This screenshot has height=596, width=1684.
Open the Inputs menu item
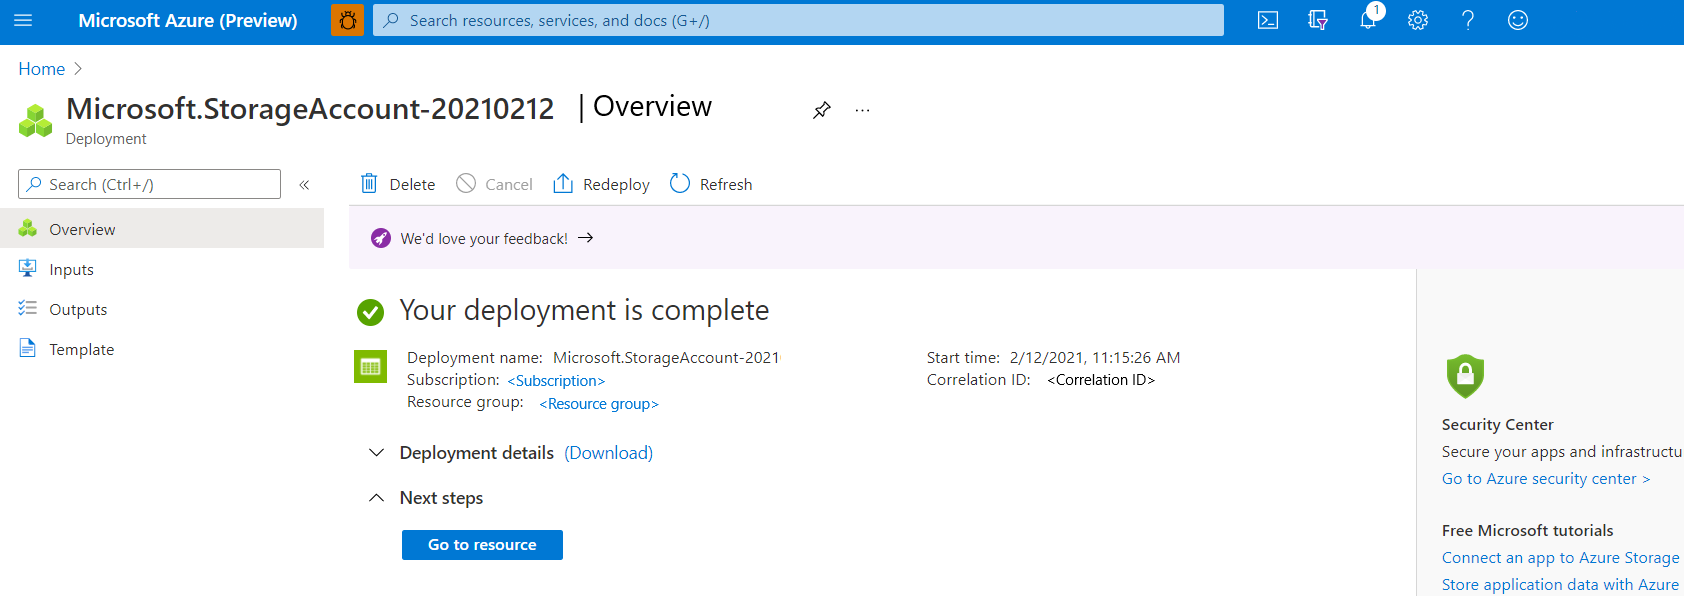pos(162,269)
